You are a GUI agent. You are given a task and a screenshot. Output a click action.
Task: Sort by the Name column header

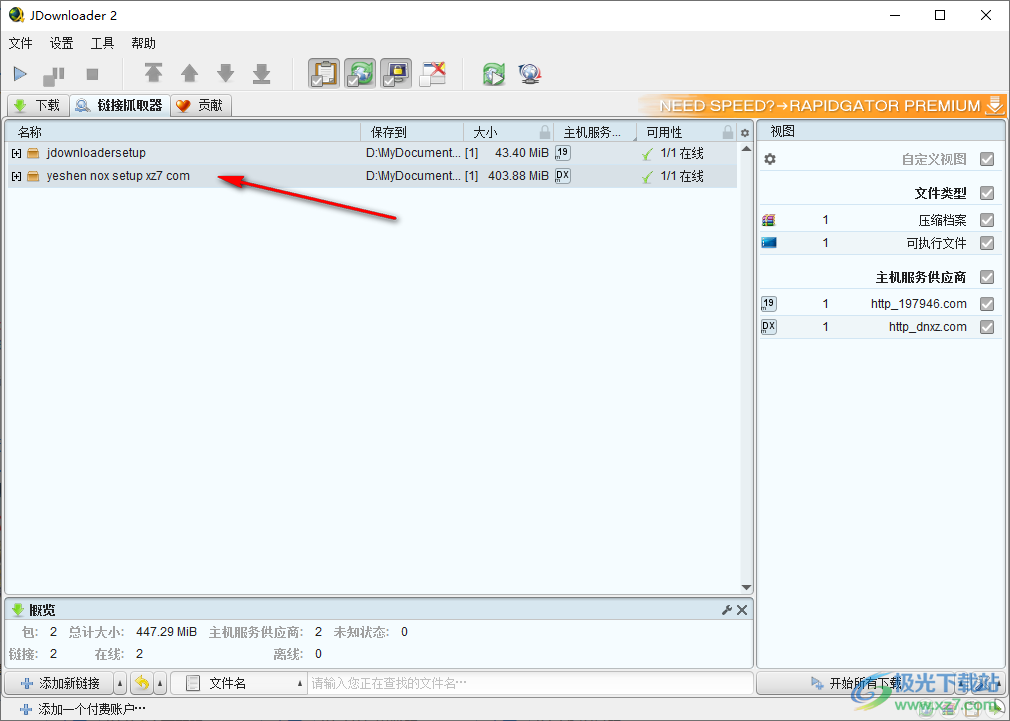tap(183, 132)
